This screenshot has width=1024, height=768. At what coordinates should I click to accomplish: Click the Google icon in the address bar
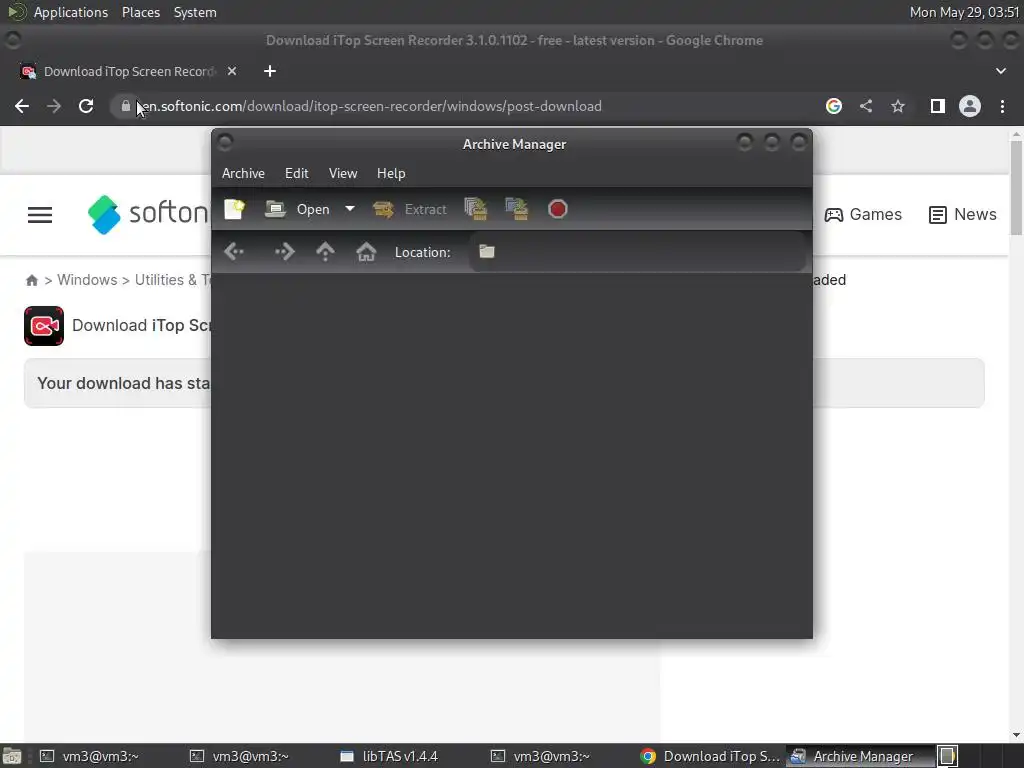pyautogui.click(x=834, y=106)
